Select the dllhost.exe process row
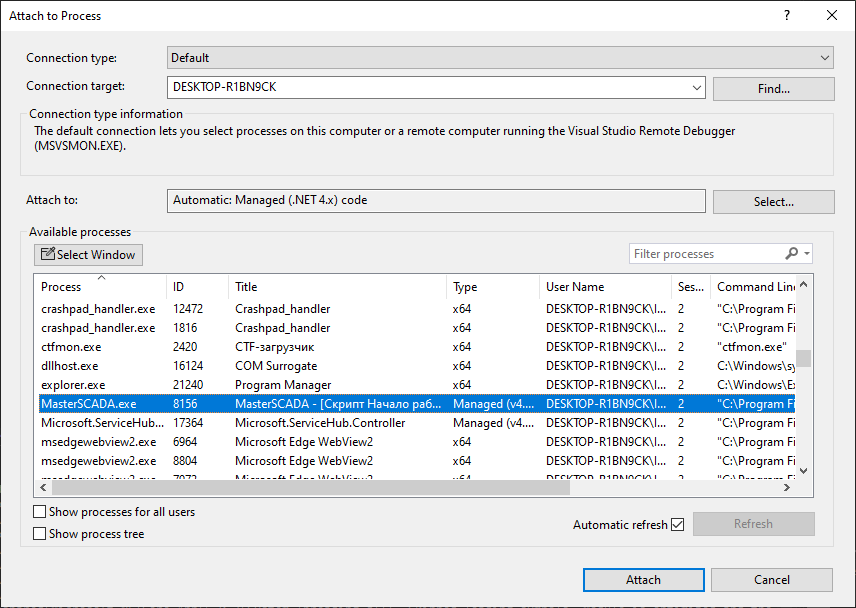 [417, 366]
